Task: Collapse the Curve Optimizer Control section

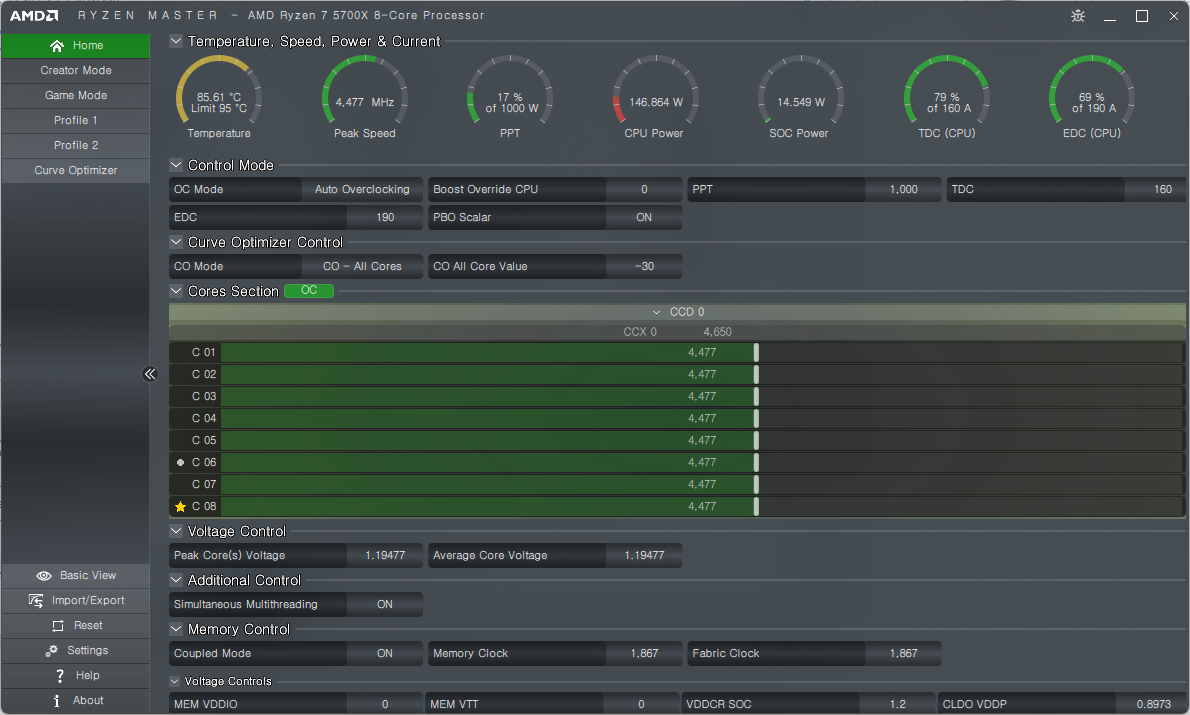Action: click(176, 242)
